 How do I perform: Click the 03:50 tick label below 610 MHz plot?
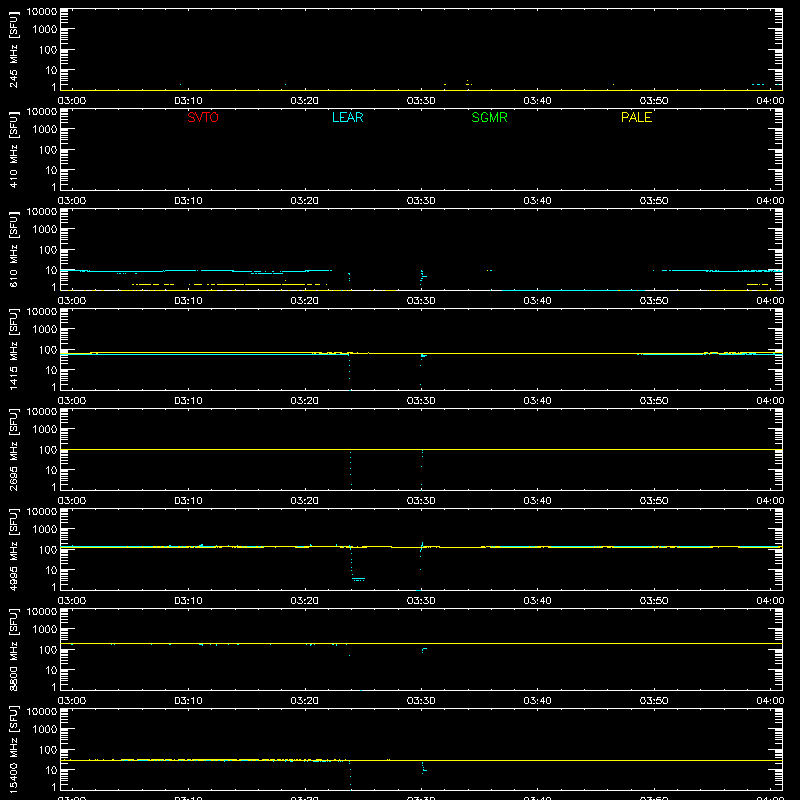click(x=654, y=301)
